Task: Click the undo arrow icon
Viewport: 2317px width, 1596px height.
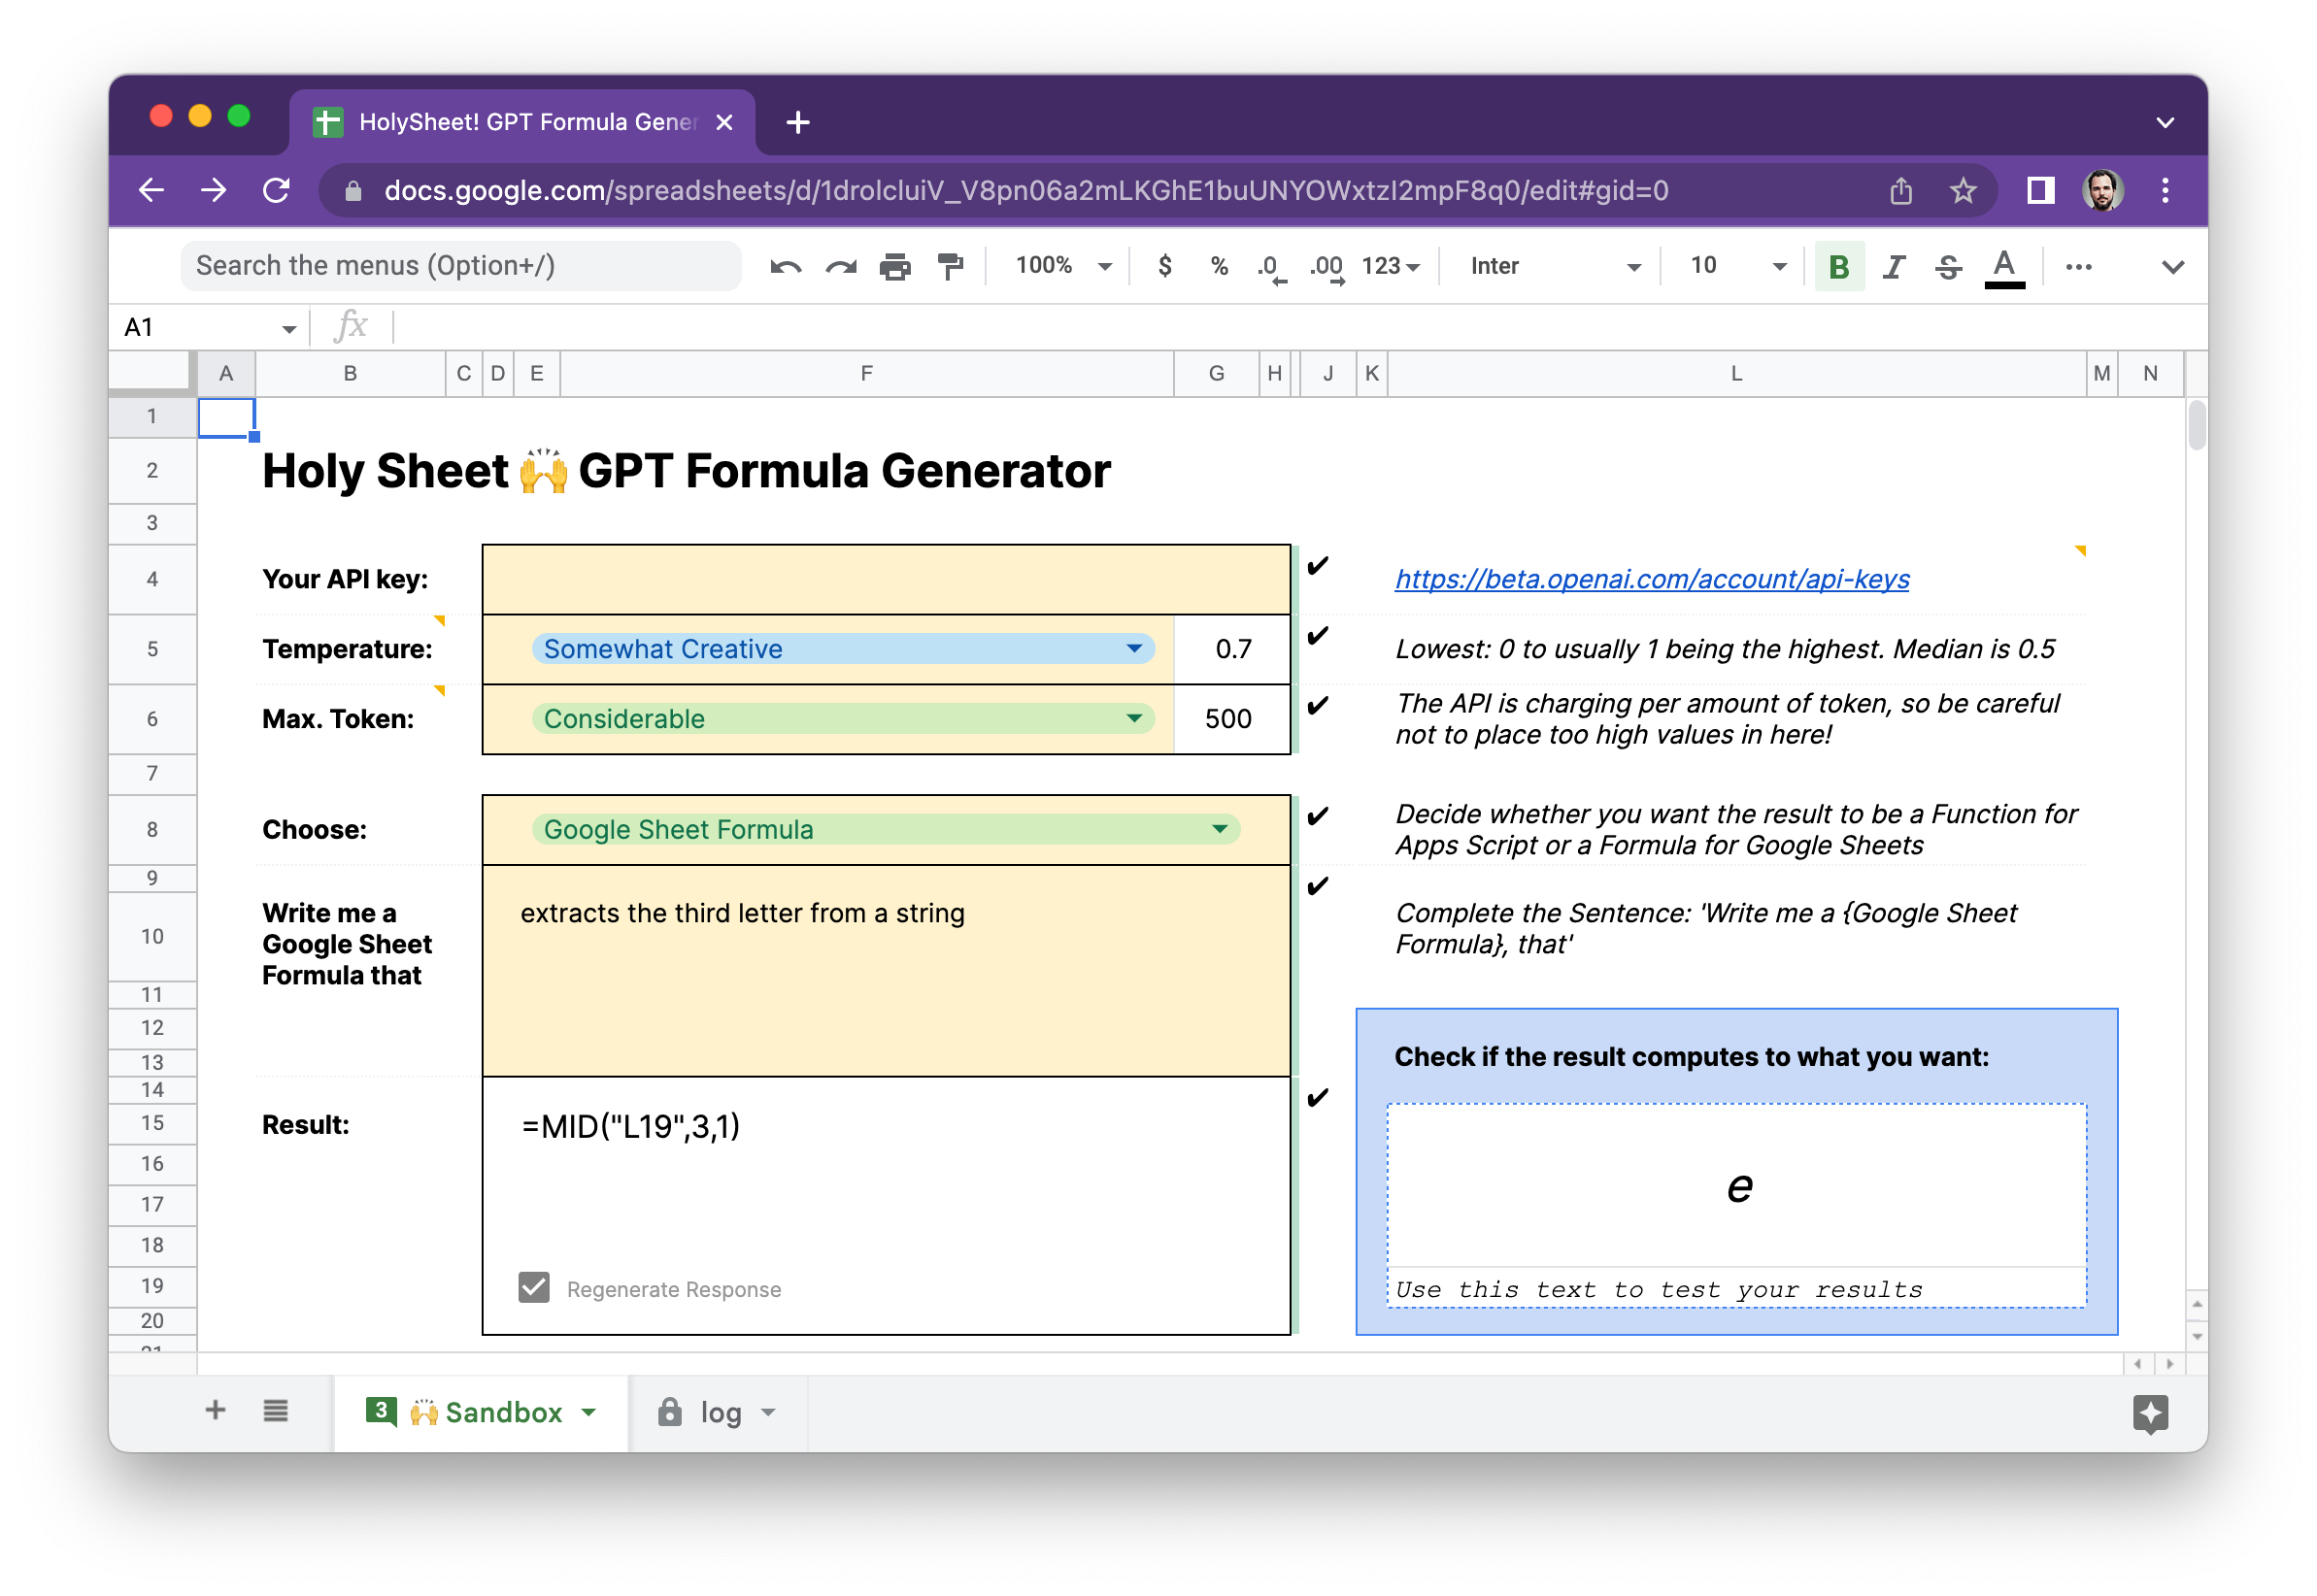Action: 785,267
